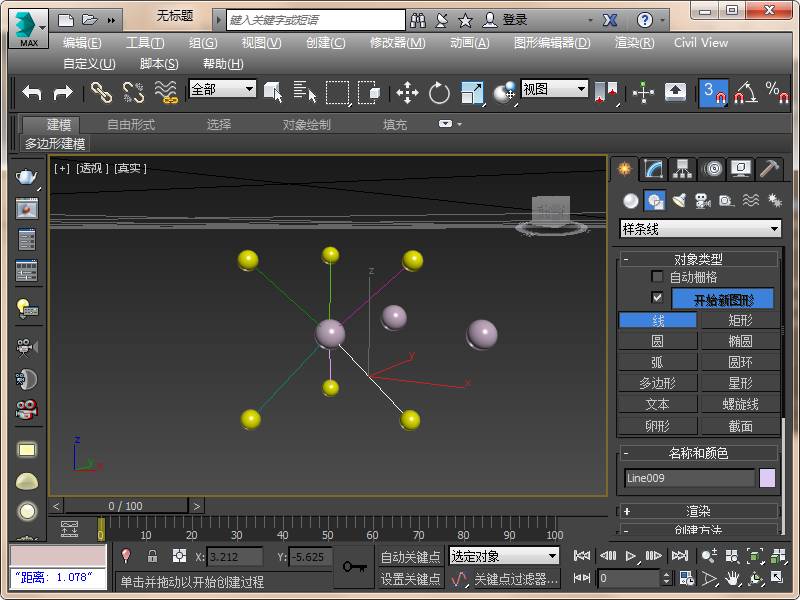Click the 自动关键点 button
The image size is (800, 600).
click(x=410, y=557)
